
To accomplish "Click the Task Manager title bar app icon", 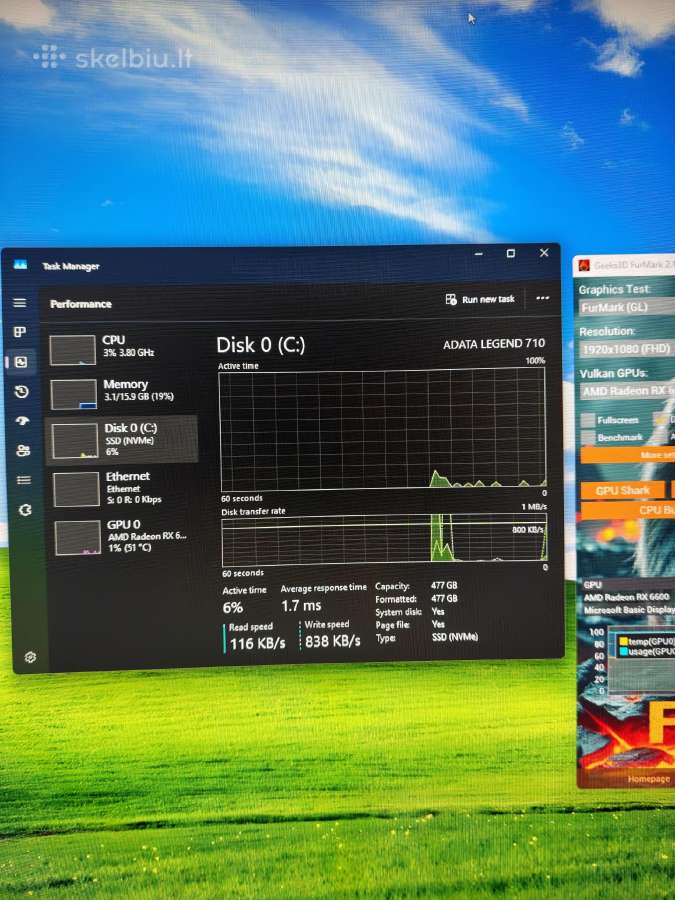I will (x=20, y=265).
